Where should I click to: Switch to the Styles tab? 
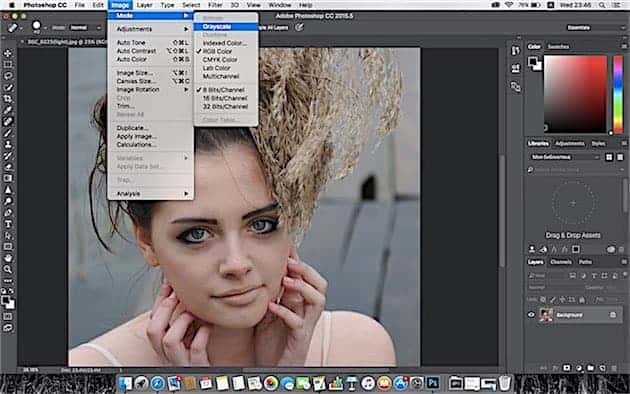point(598,143)
